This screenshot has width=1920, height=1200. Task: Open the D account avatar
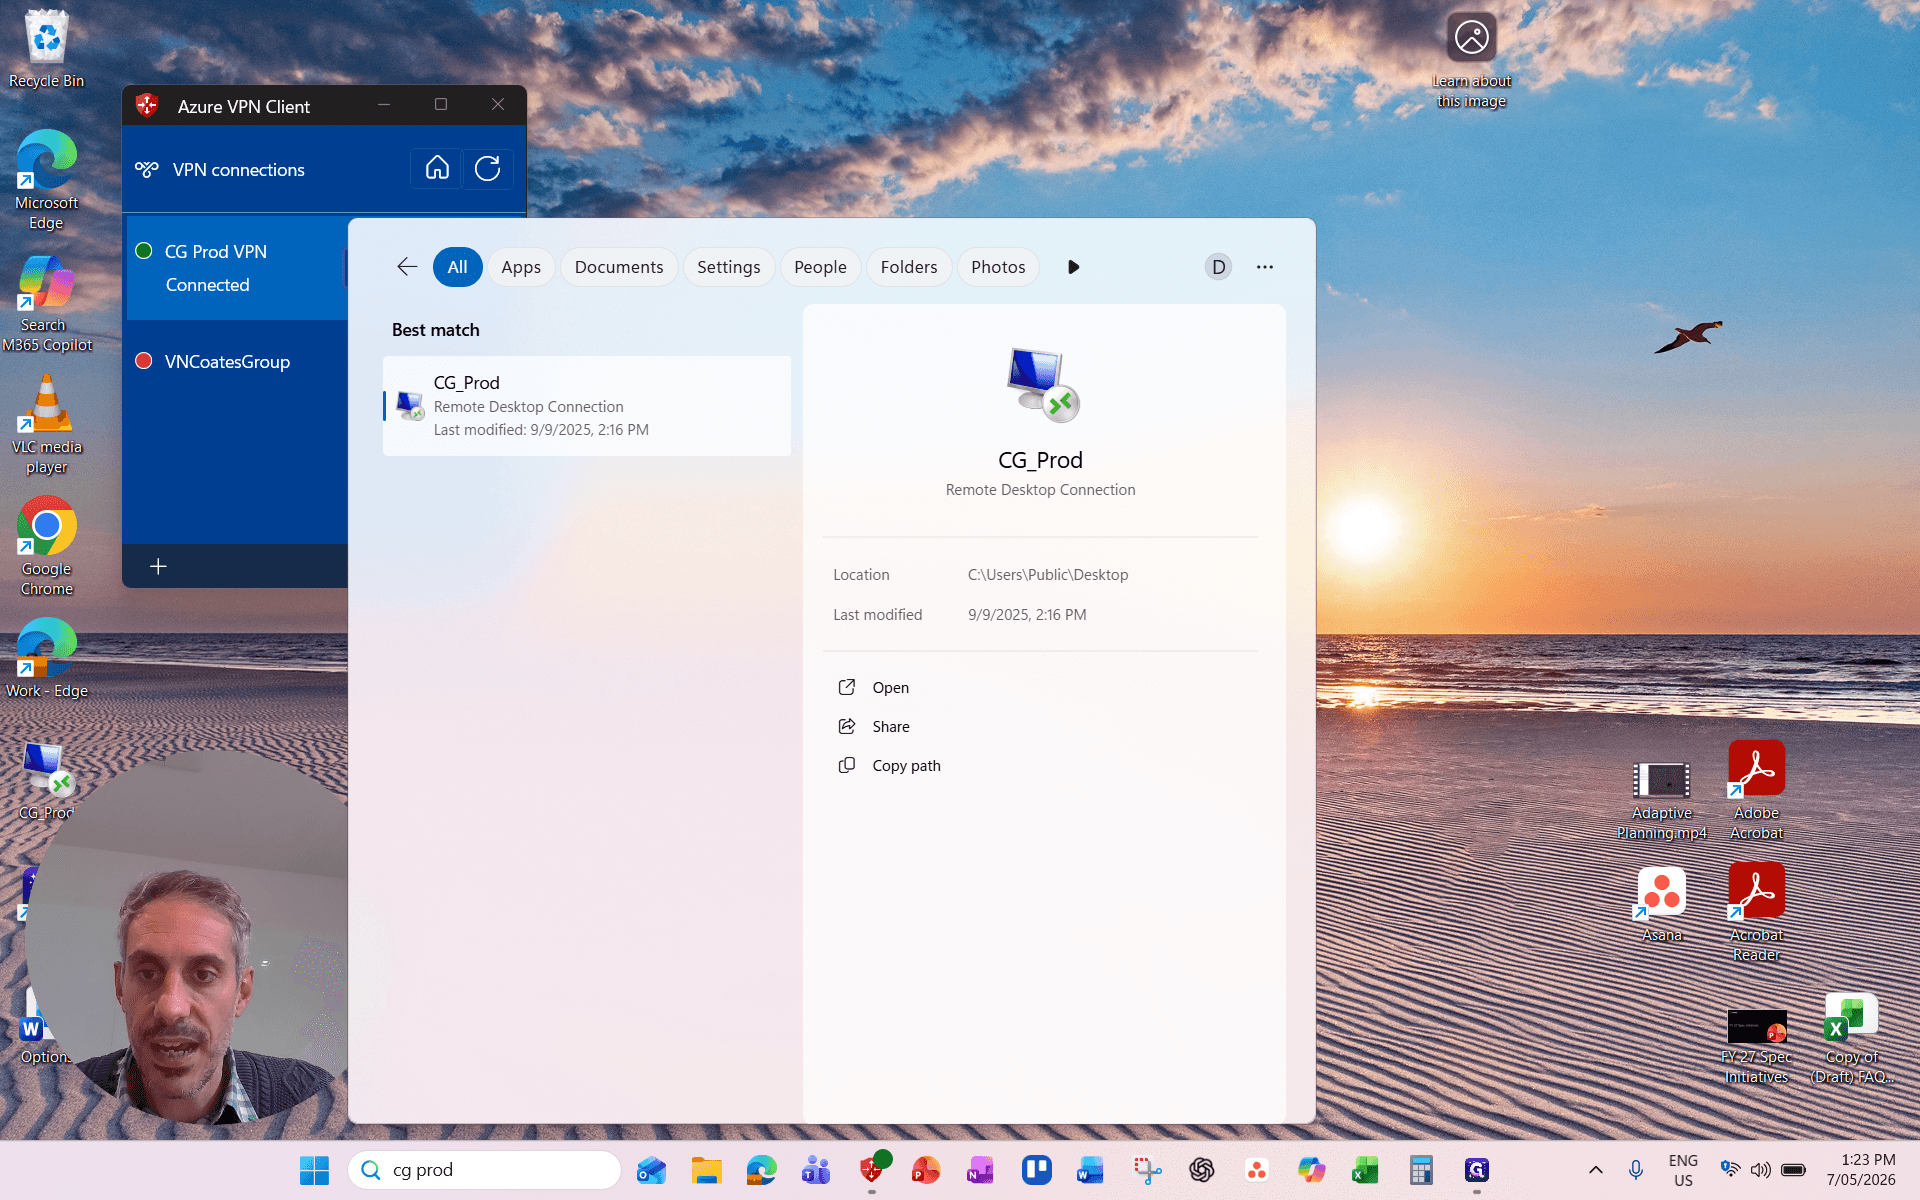1218,267
